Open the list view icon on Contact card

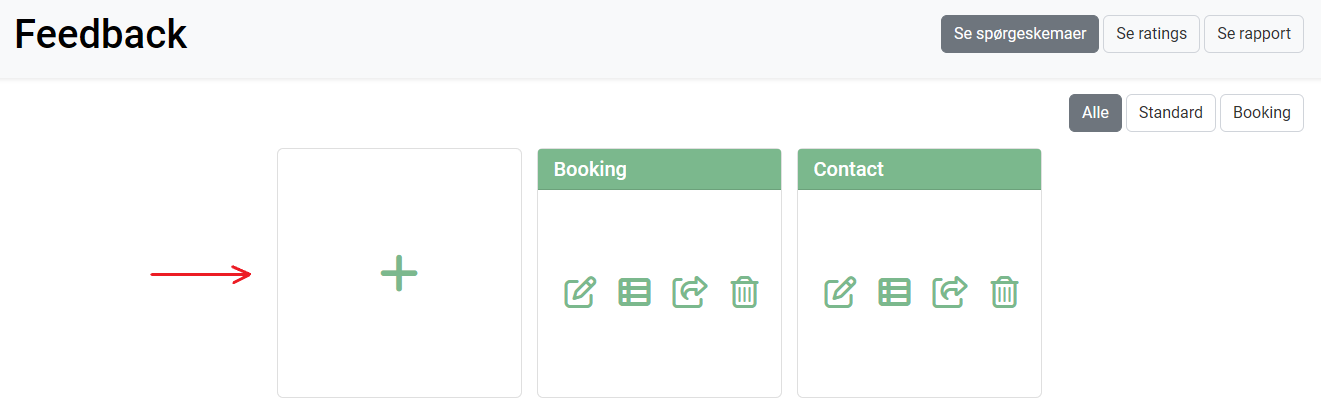click(894, 292)
